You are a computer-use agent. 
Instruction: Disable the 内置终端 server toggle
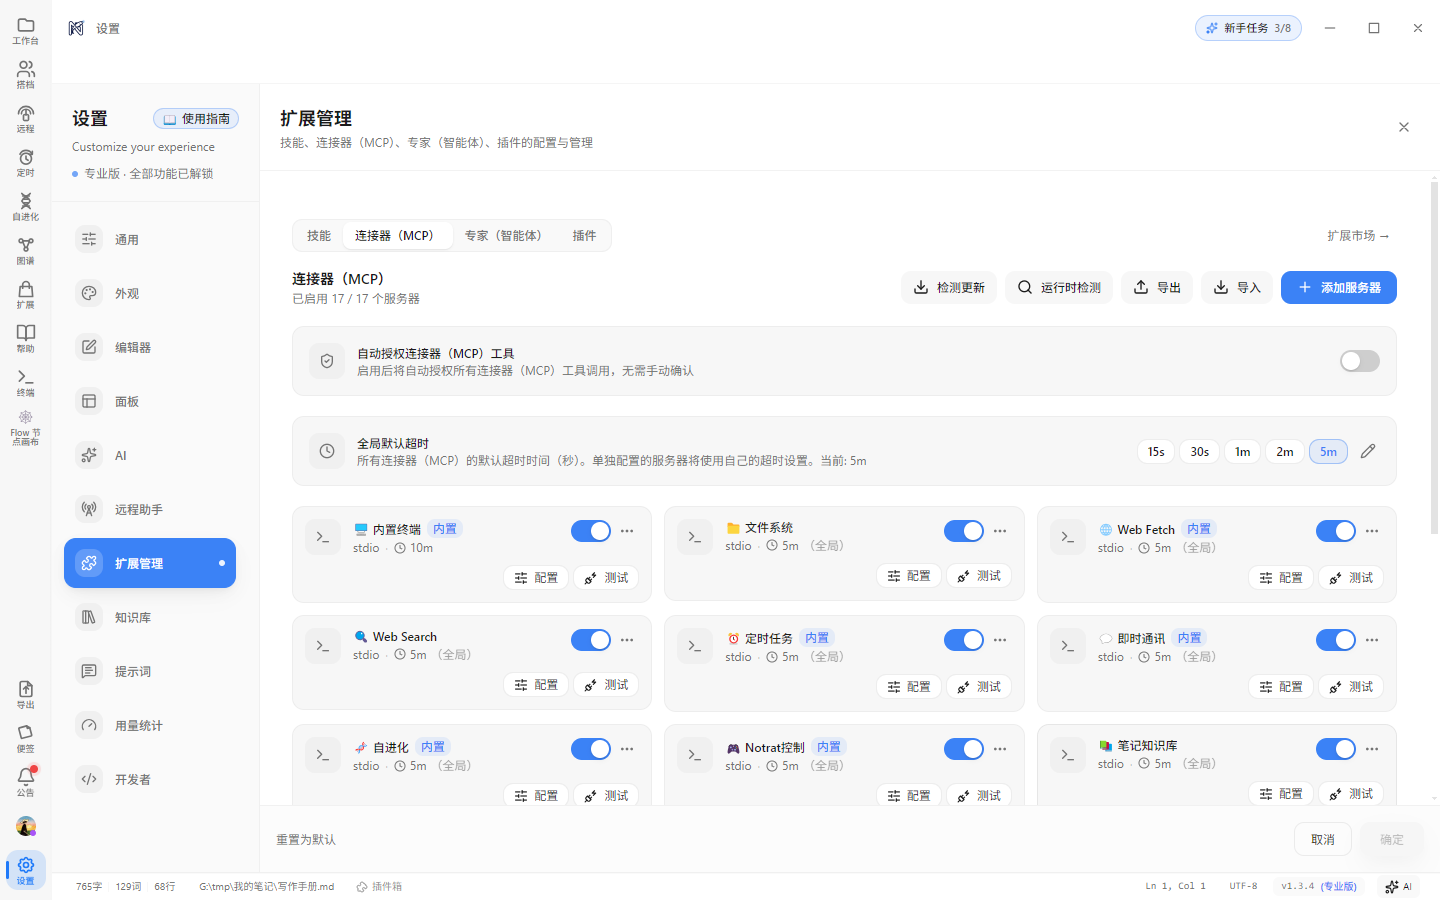point(591,531)
